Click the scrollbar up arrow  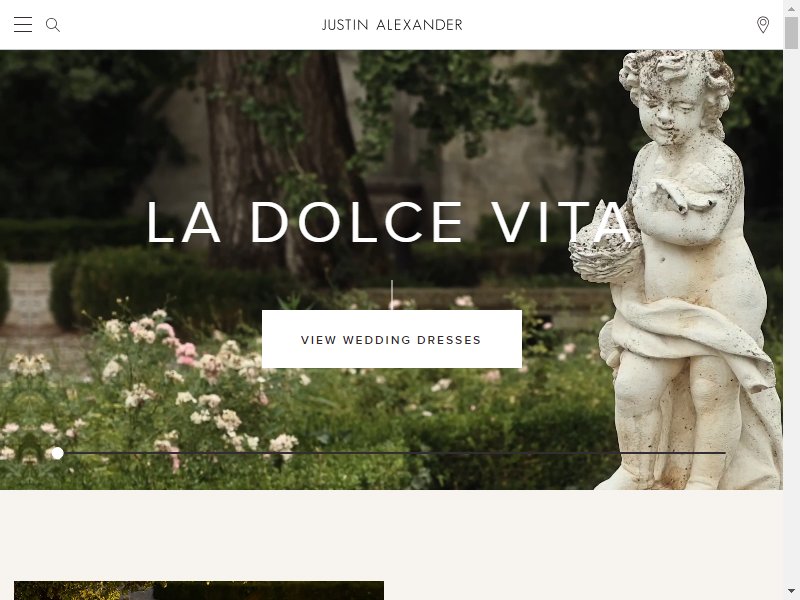791,8
